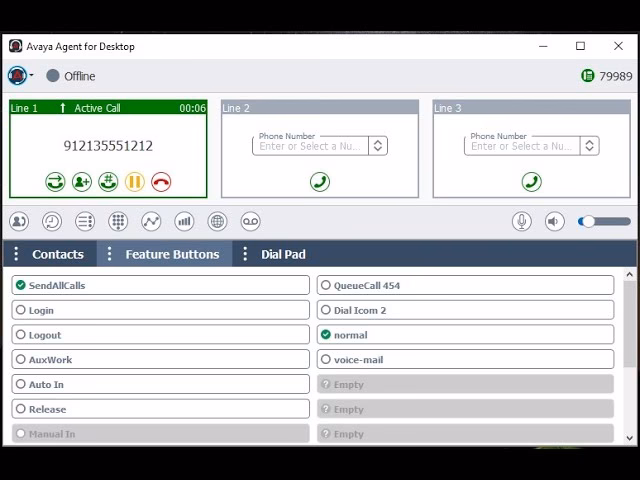Open the Contacts toolbar icon
The width and height of the screenshot is (640, 480).
coord(19,222)
